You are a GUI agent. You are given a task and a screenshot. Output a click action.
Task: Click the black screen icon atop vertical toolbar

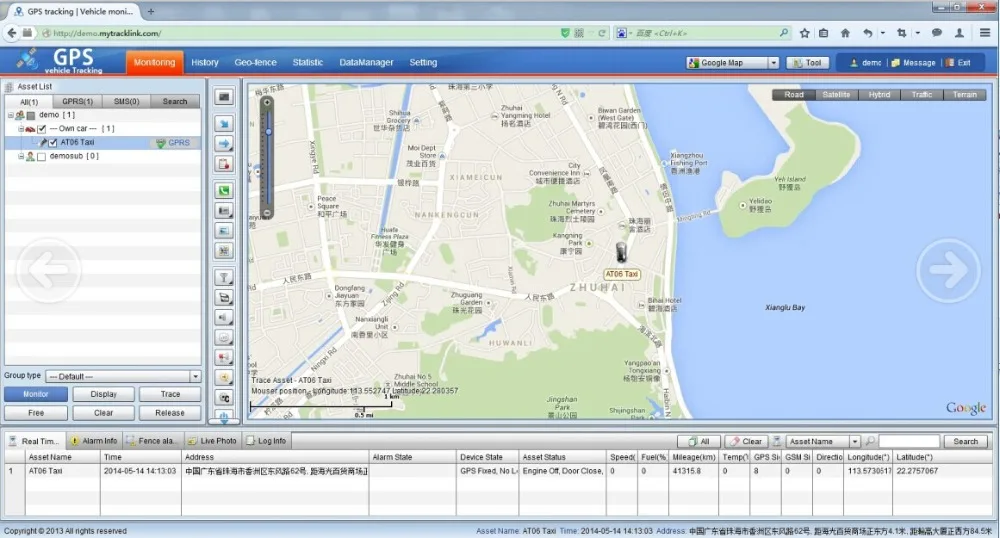point(225,97)
